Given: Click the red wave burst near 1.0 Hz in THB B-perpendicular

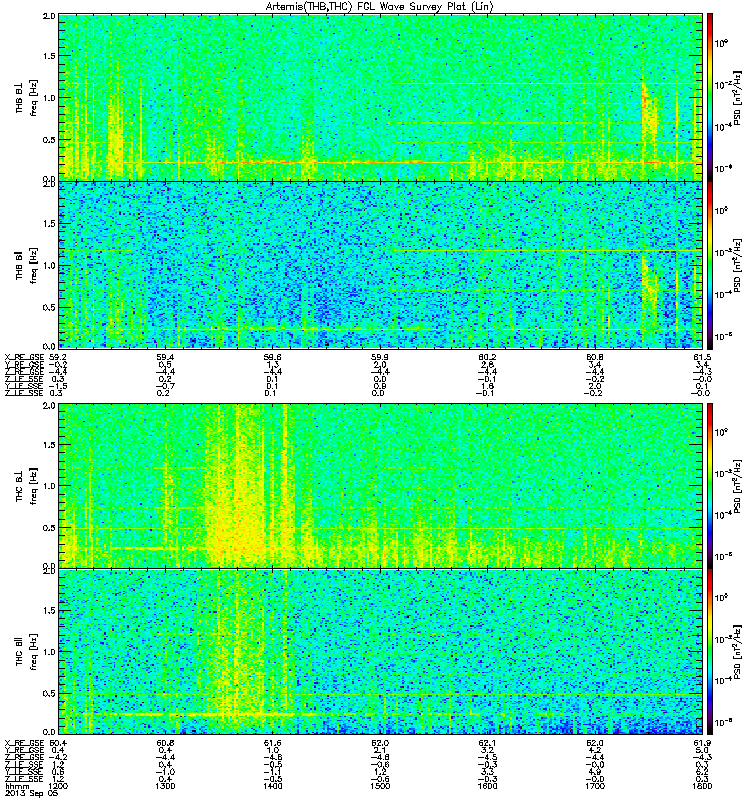Looking at the screenshot, I should pos(644,97).
